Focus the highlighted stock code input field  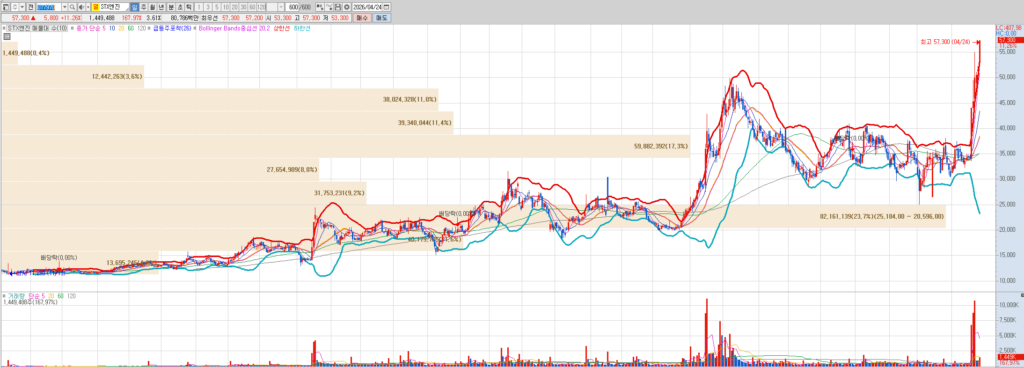[x=49, y=7]
